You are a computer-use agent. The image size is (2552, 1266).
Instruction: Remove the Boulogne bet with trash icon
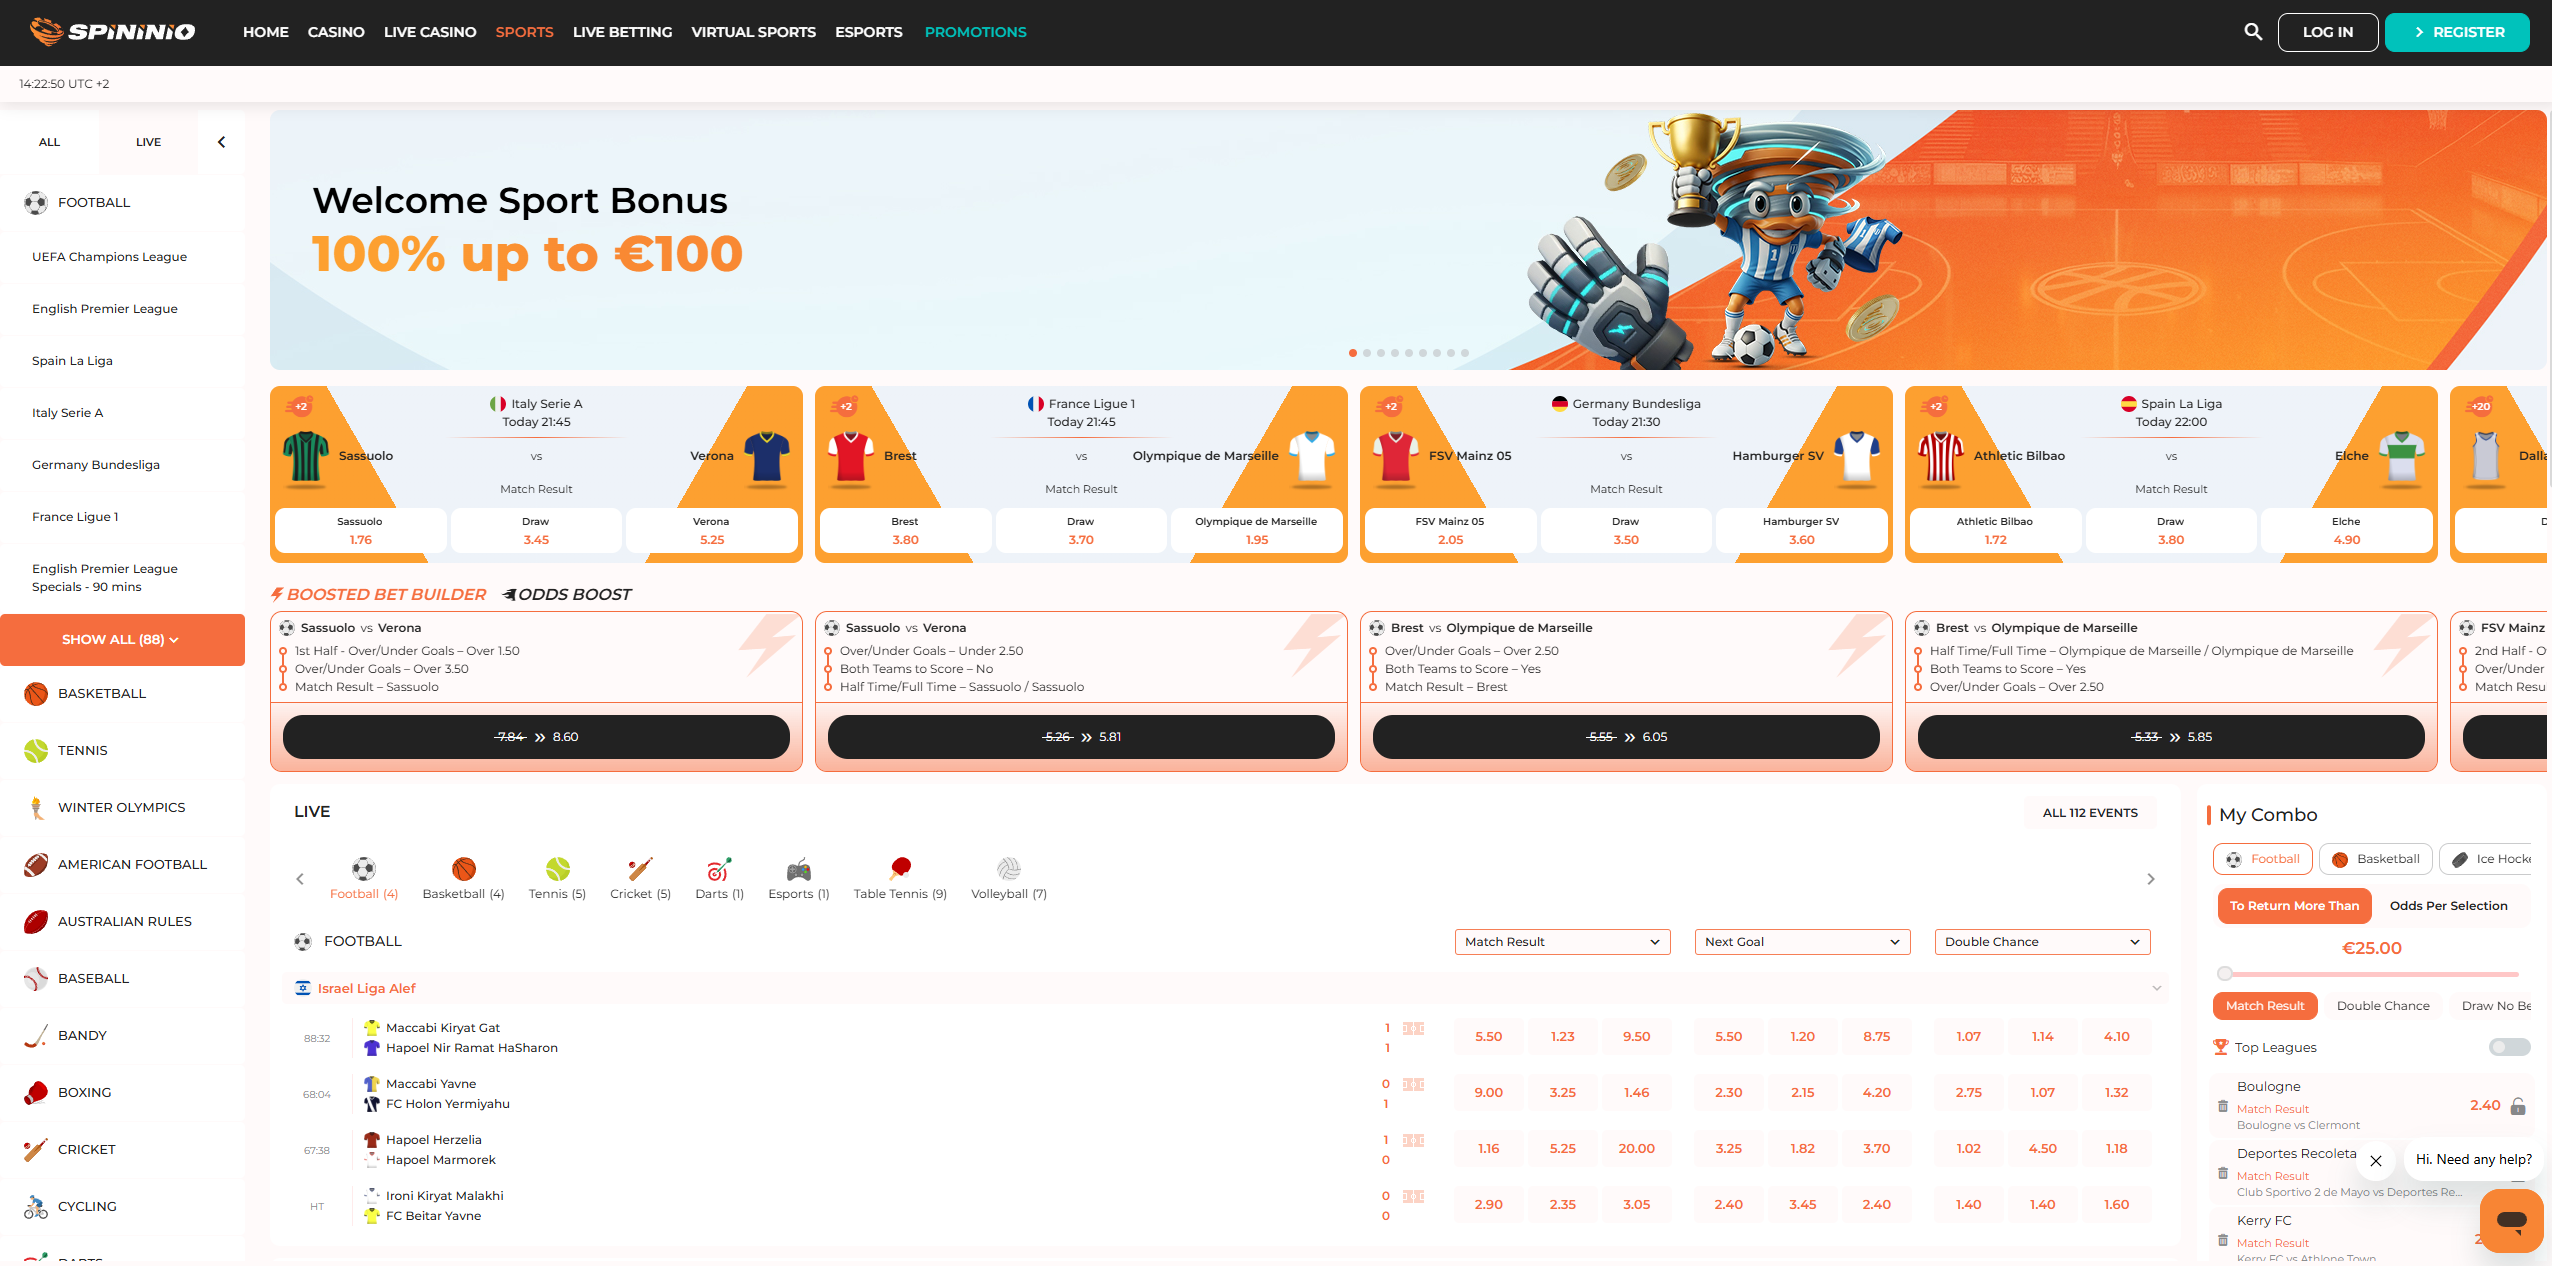2222,1106
